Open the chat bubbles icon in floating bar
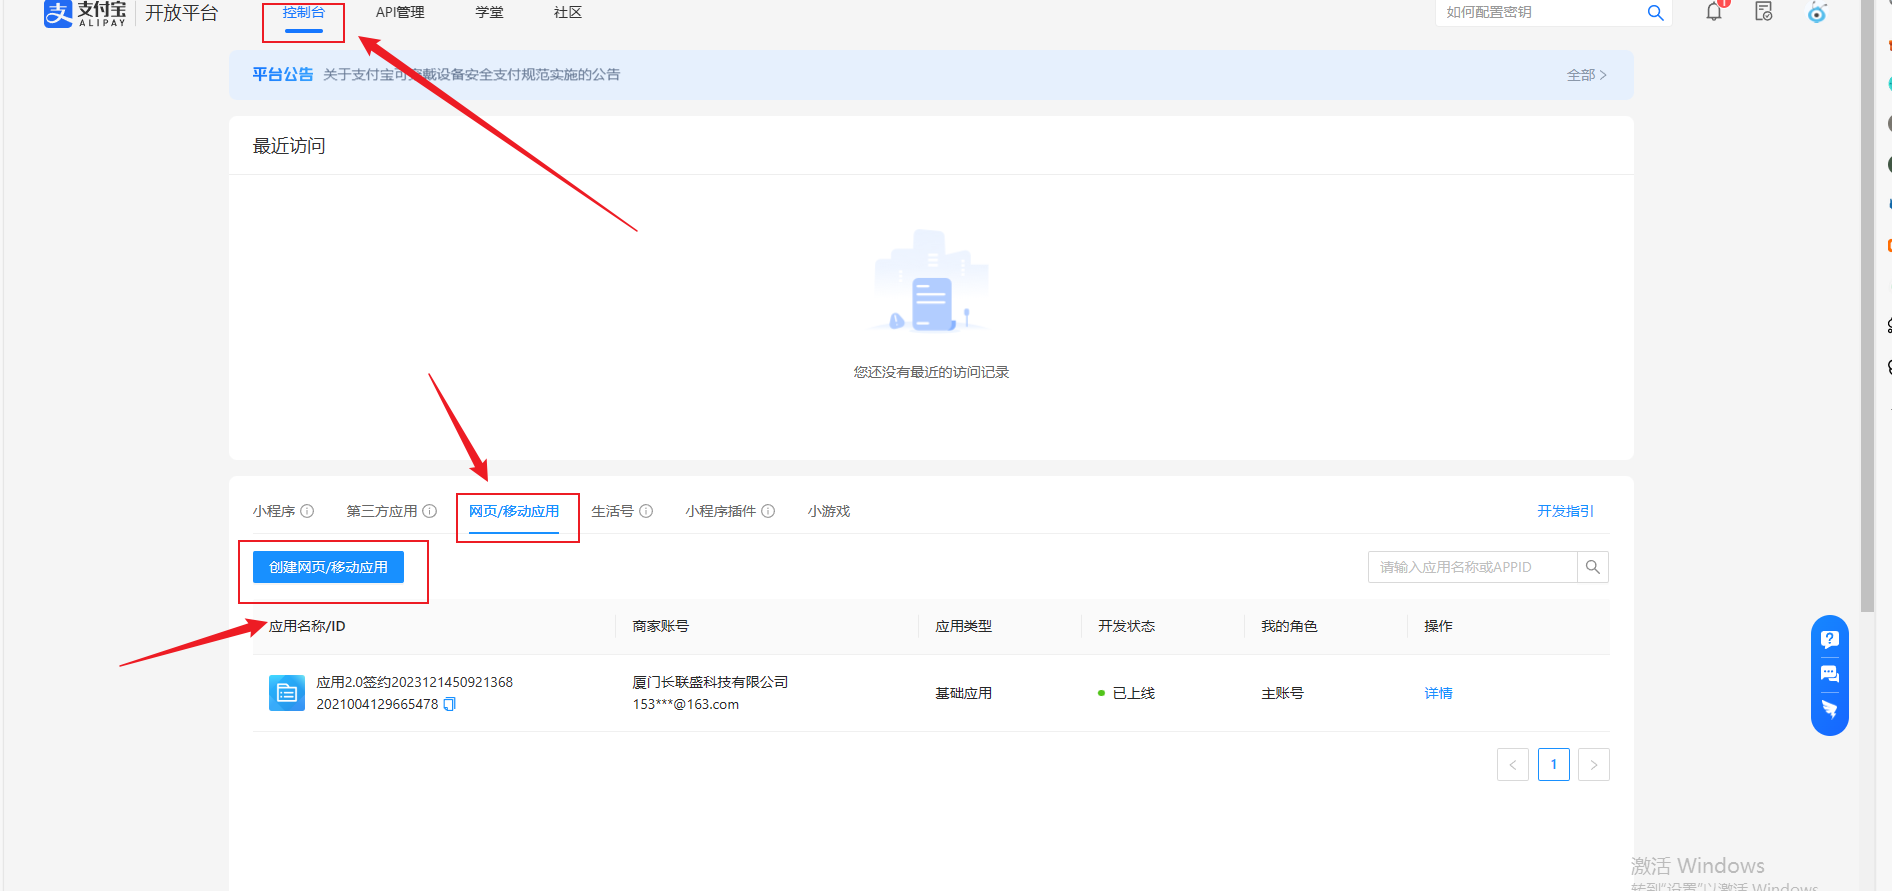Screen dimensions: 1892x891 coord(1829,674)
